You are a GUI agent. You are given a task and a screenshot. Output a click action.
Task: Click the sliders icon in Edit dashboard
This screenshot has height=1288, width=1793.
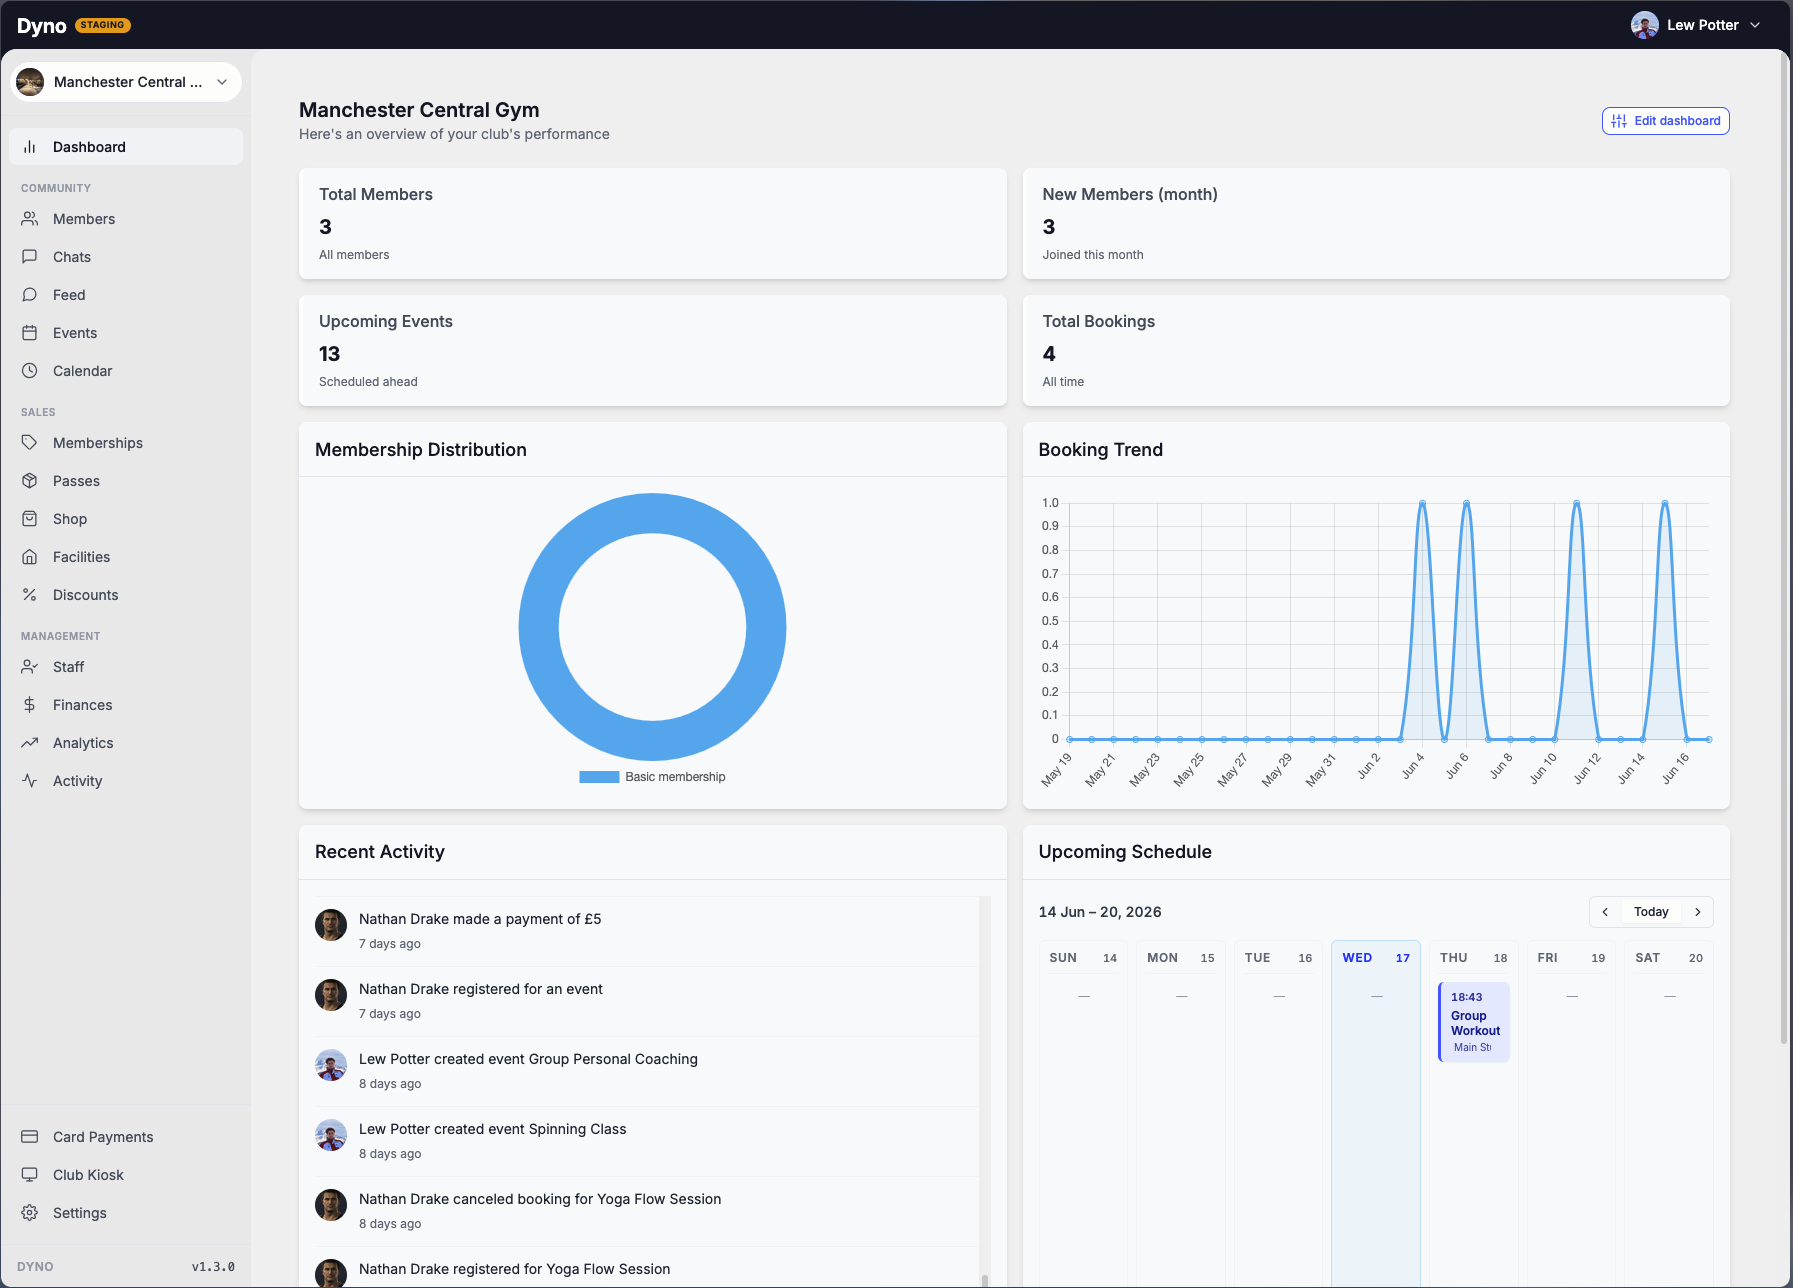(x=1619, y=121)
